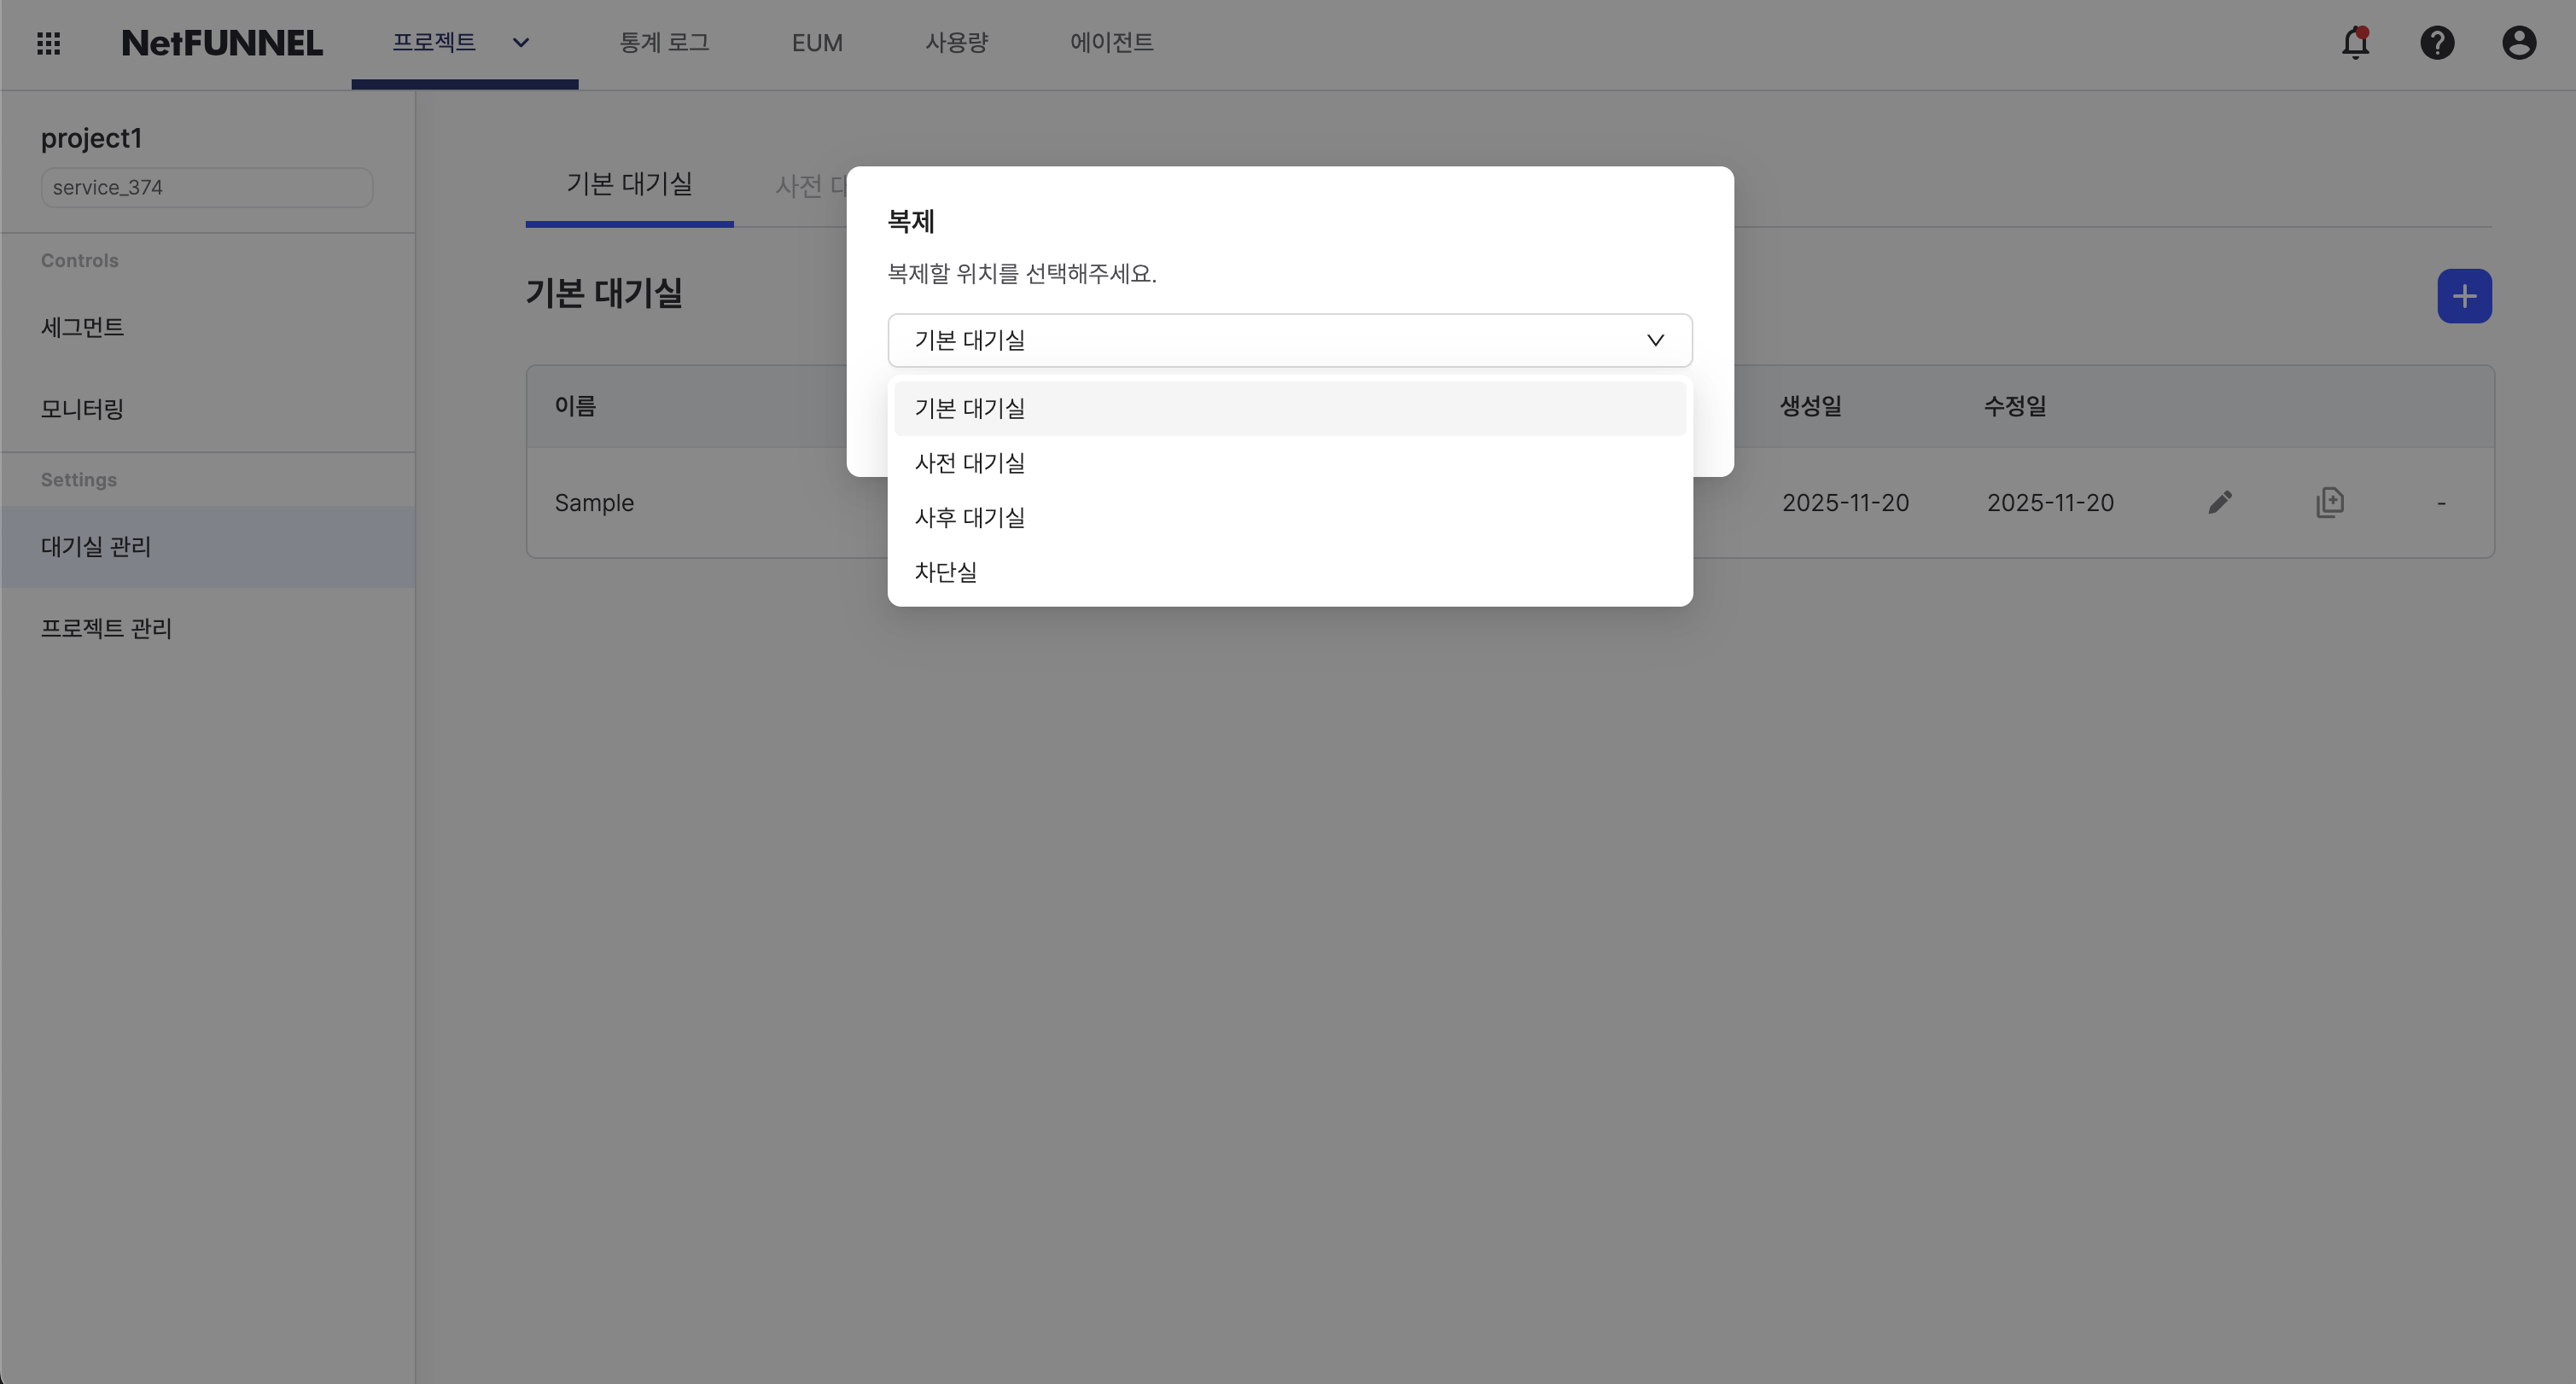This screenshot has width=2576, height=1384.
Task: Duplicate Sample using the copy icon
Action: [2331, 502]
